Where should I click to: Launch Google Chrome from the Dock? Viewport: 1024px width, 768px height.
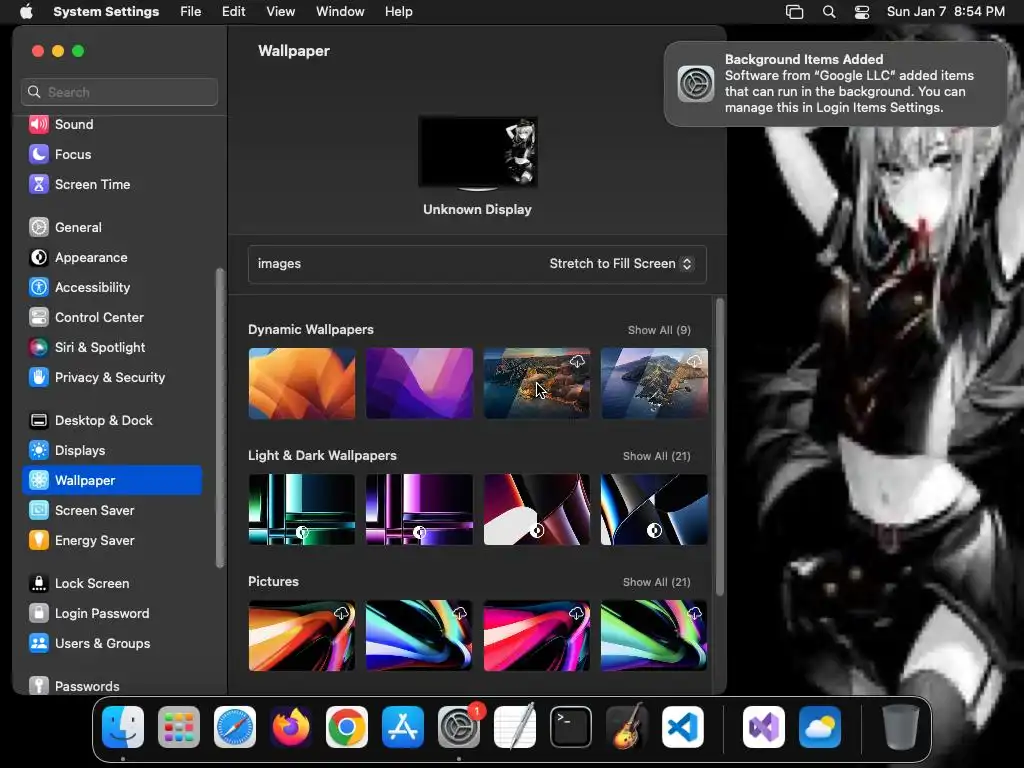(347, 727)
